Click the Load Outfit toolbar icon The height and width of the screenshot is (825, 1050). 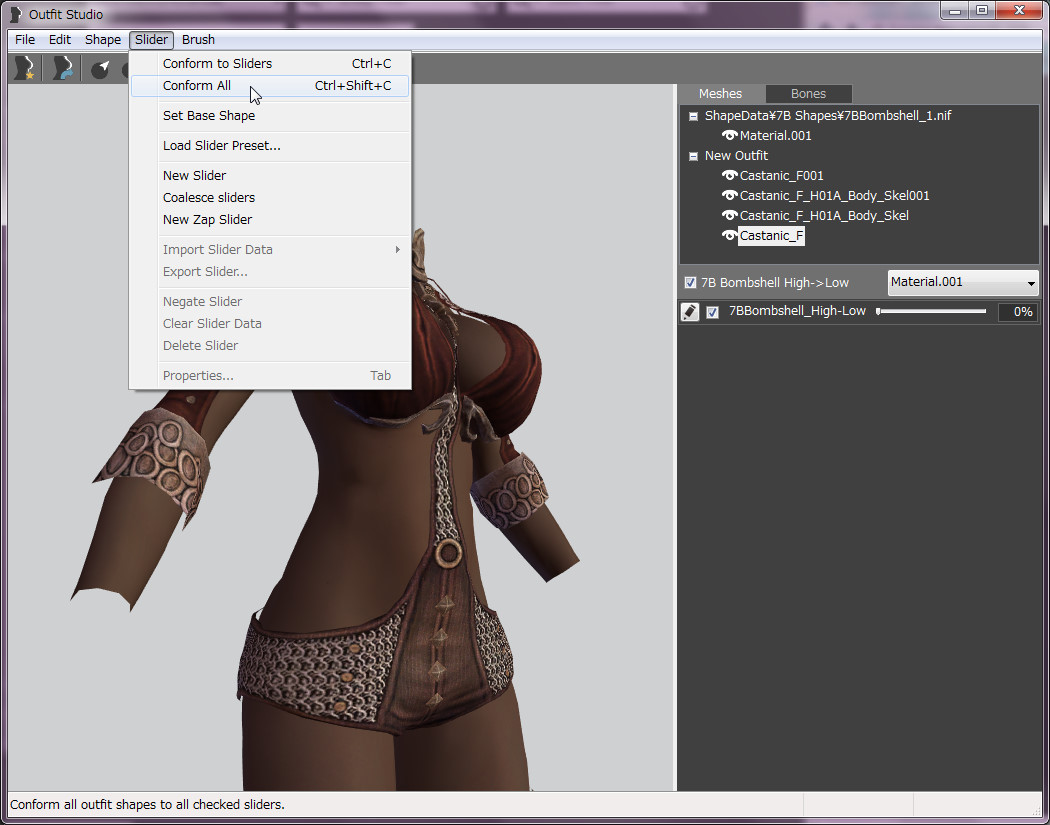click(x=63, y=68)
